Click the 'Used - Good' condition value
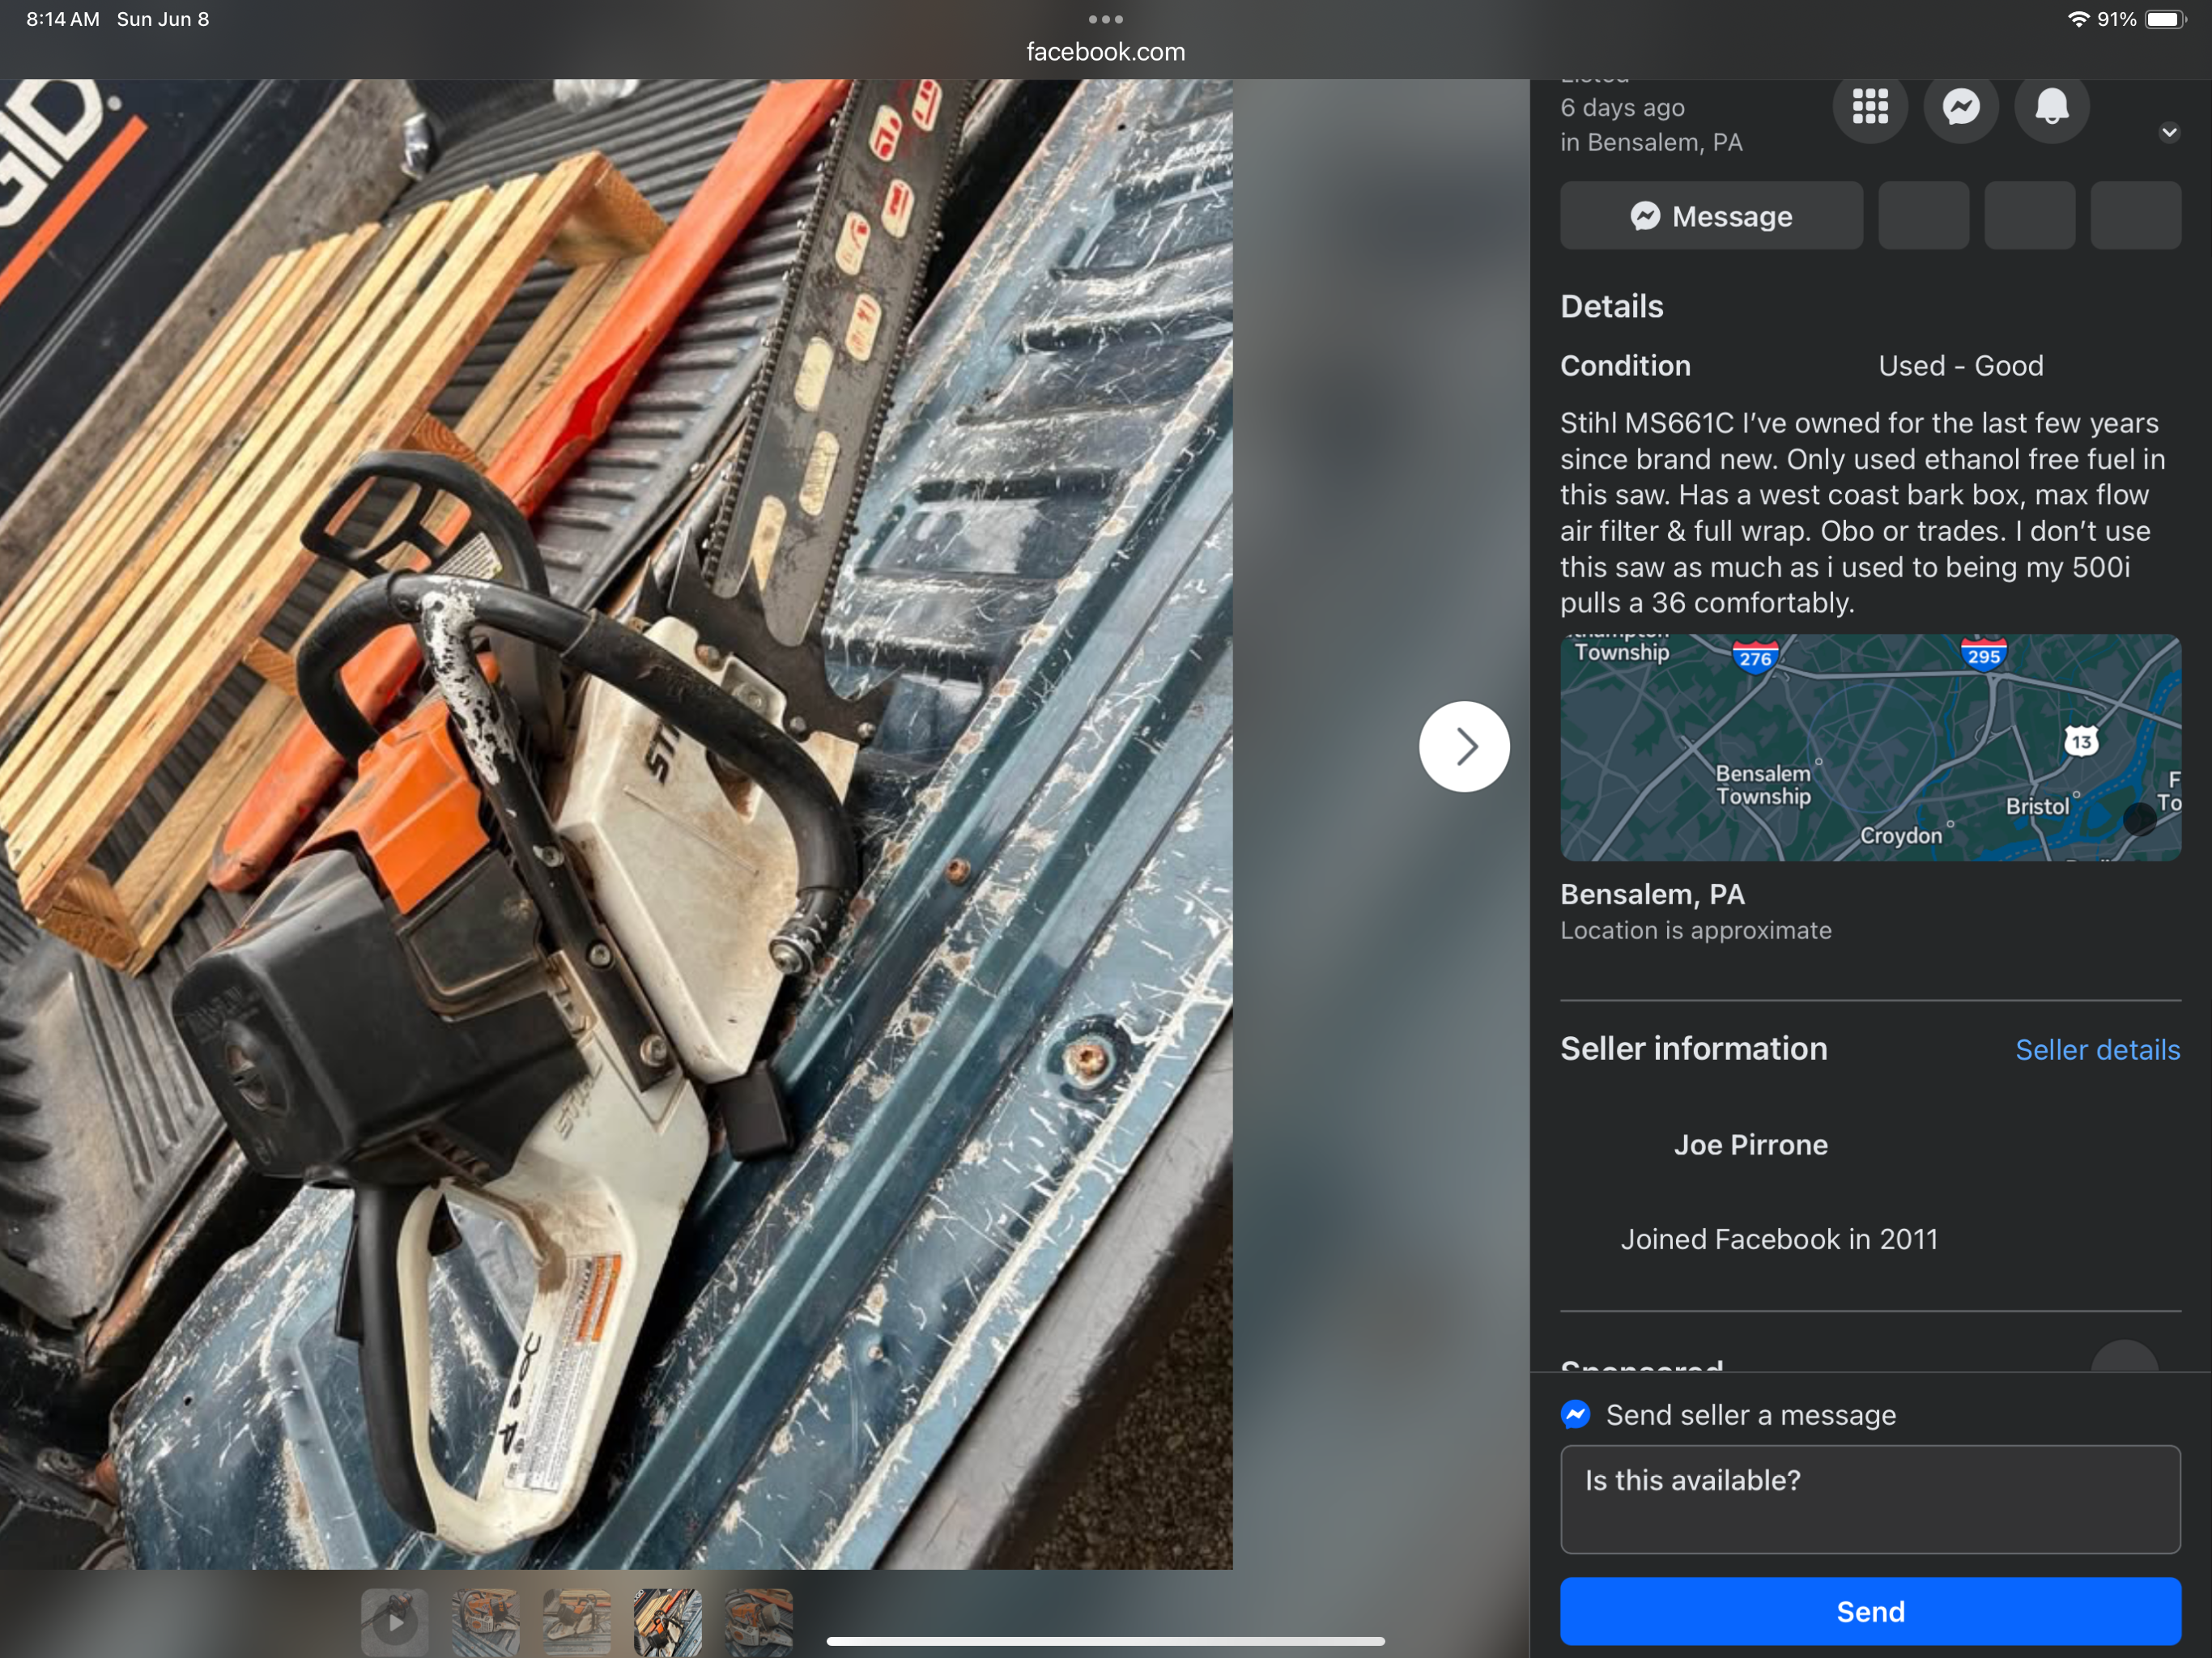This screenshot has height=1658, width=2212. [1960, 366]
